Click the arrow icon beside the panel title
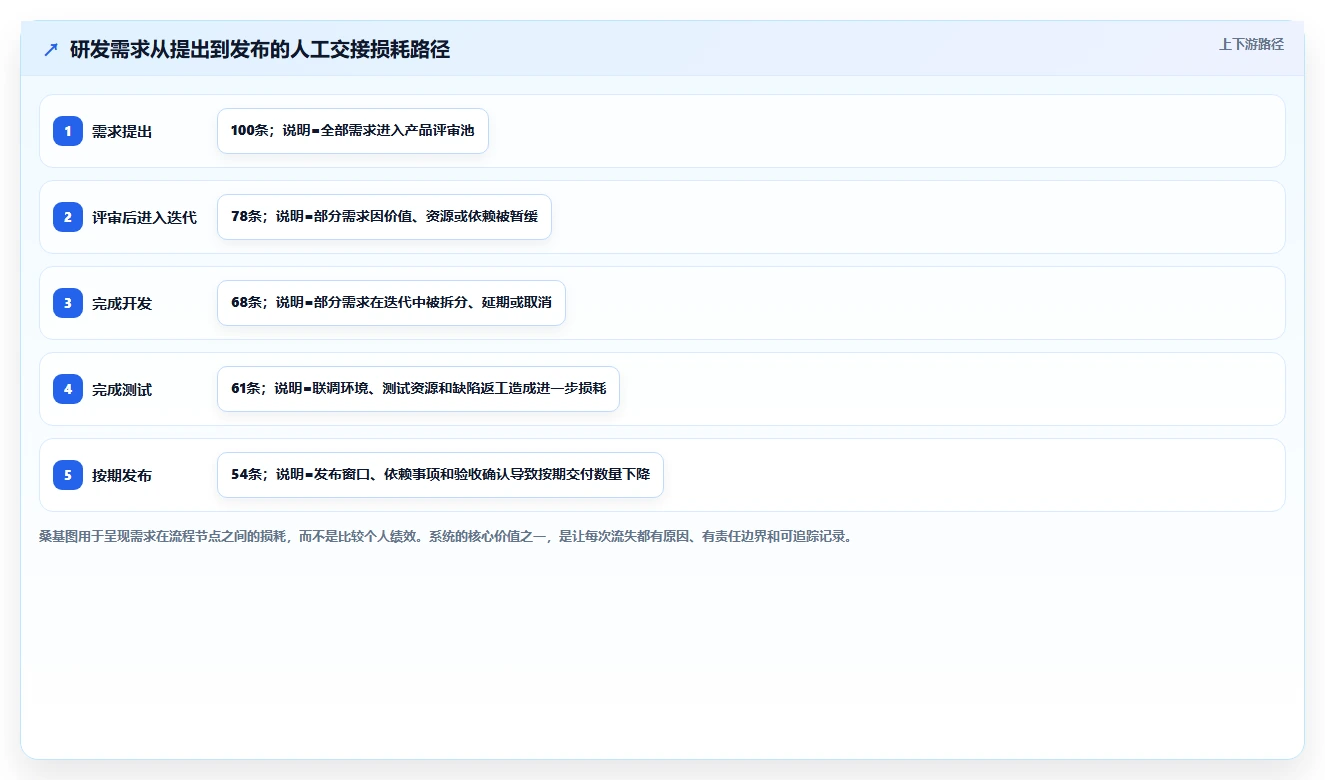The width and height of the screenshot is (1325, 780). pos(51,49)
